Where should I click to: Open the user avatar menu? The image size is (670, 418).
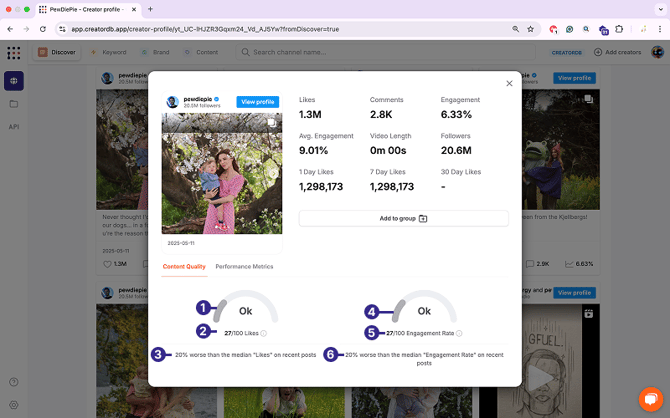pos(657,52)
